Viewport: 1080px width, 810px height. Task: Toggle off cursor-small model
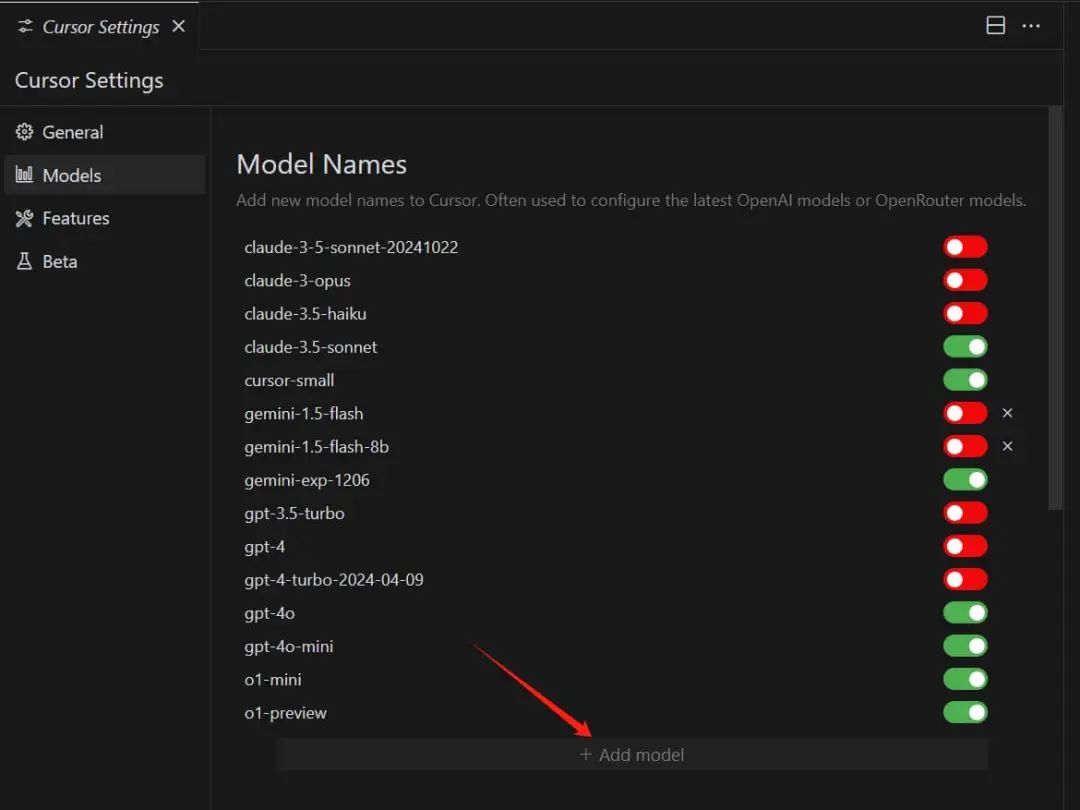965,380
